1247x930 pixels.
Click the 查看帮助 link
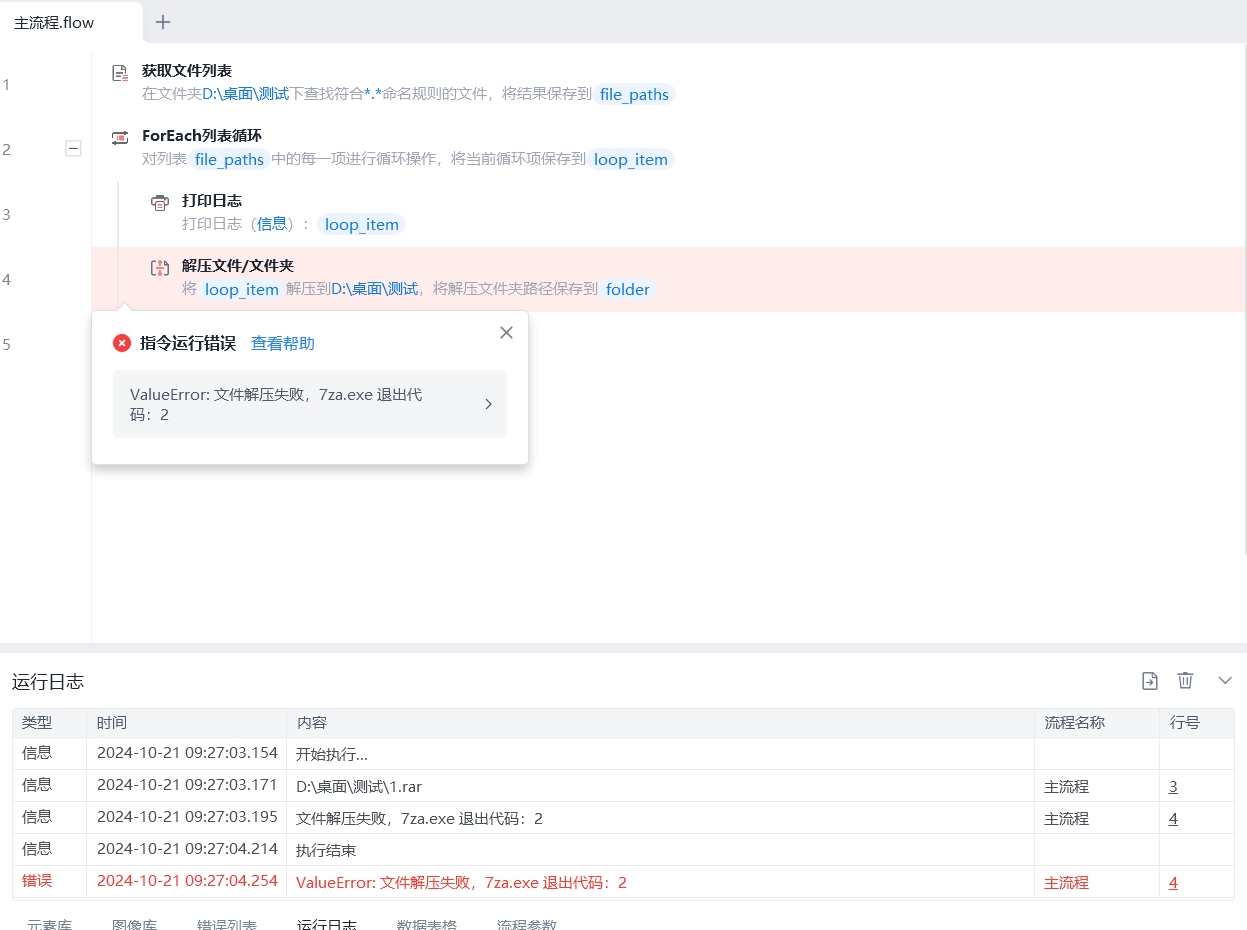coord(282,343)
